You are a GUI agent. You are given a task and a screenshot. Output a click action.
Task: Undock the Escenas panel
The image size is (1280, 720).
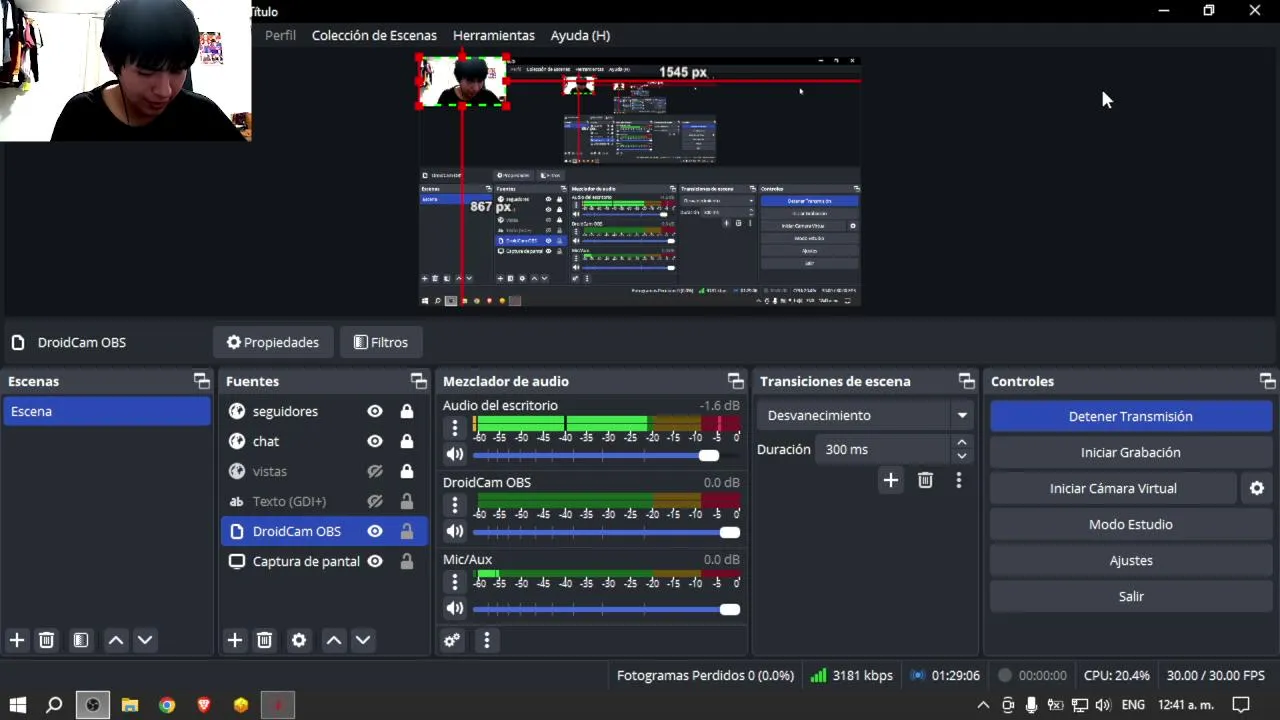pos(202,381)
